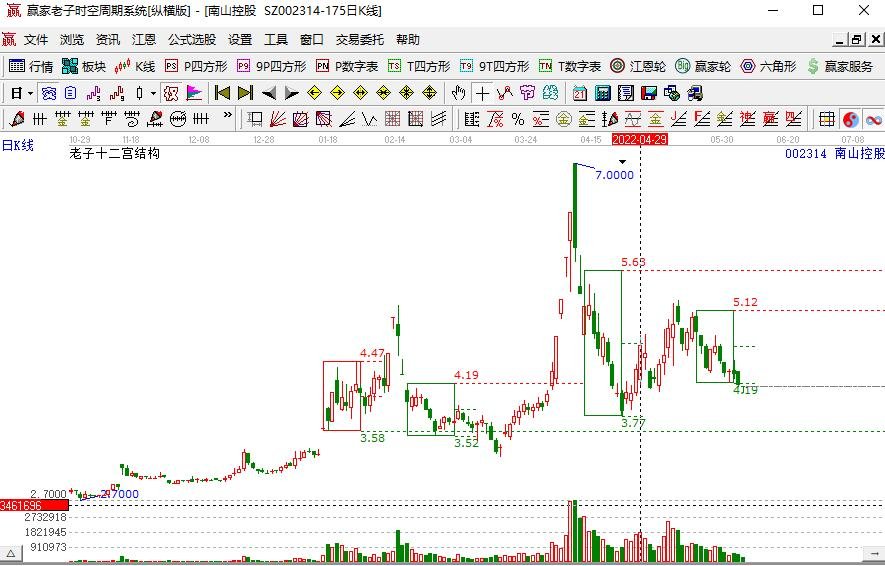This screenshot has height=566, width=885.
Task: Step chart forward with black right arrow
Action: point(291,93)
